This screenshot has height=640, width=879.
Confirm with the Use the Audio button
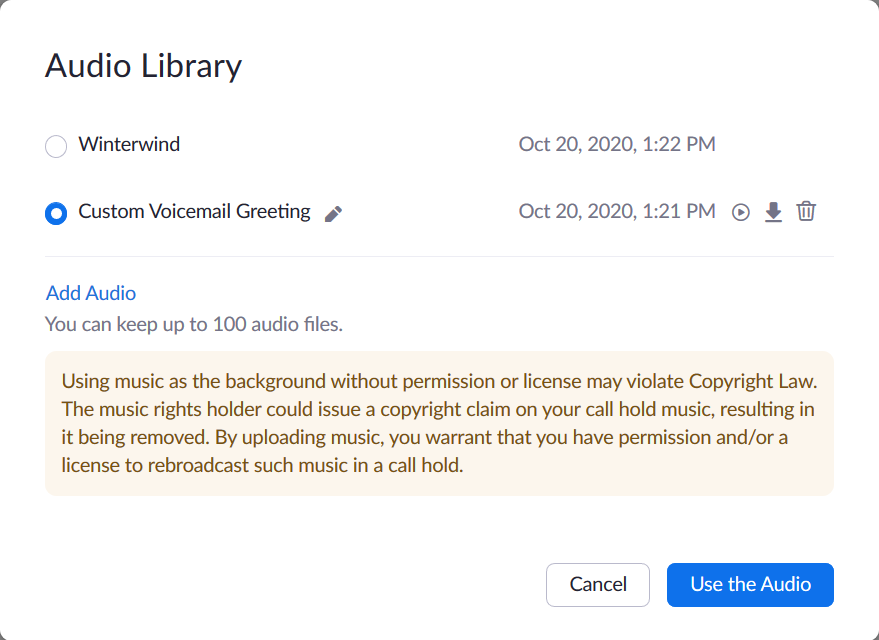point(750,585)
